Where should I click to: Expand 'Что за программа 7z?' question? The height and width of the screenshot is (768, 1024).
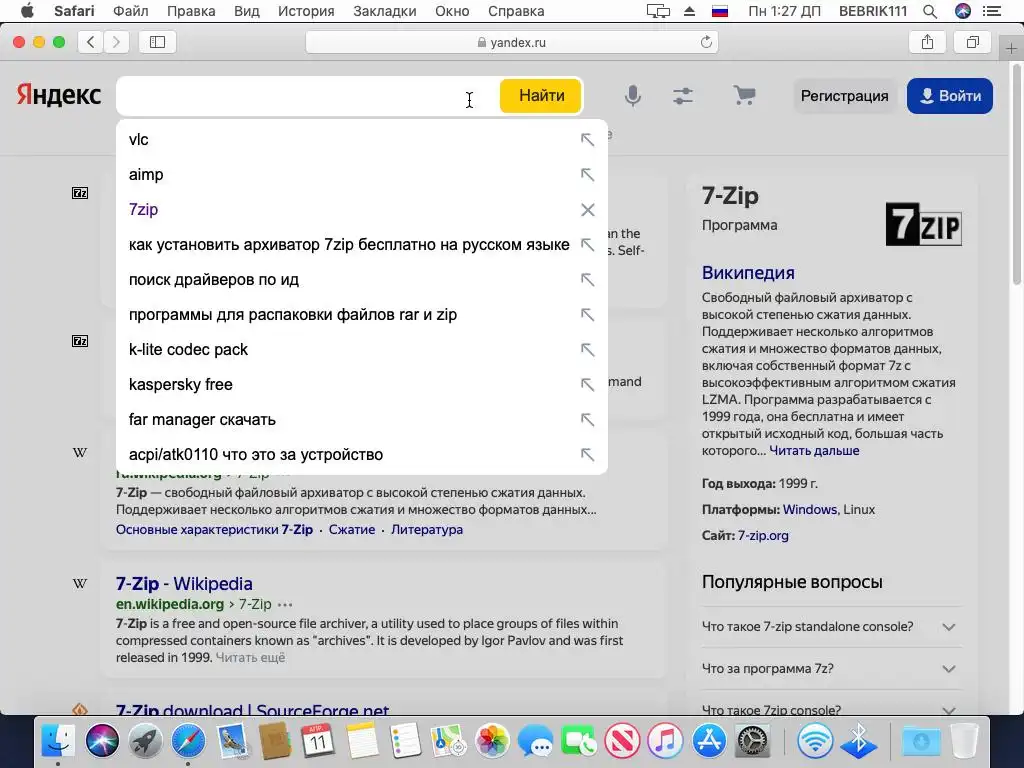point(830,669)
